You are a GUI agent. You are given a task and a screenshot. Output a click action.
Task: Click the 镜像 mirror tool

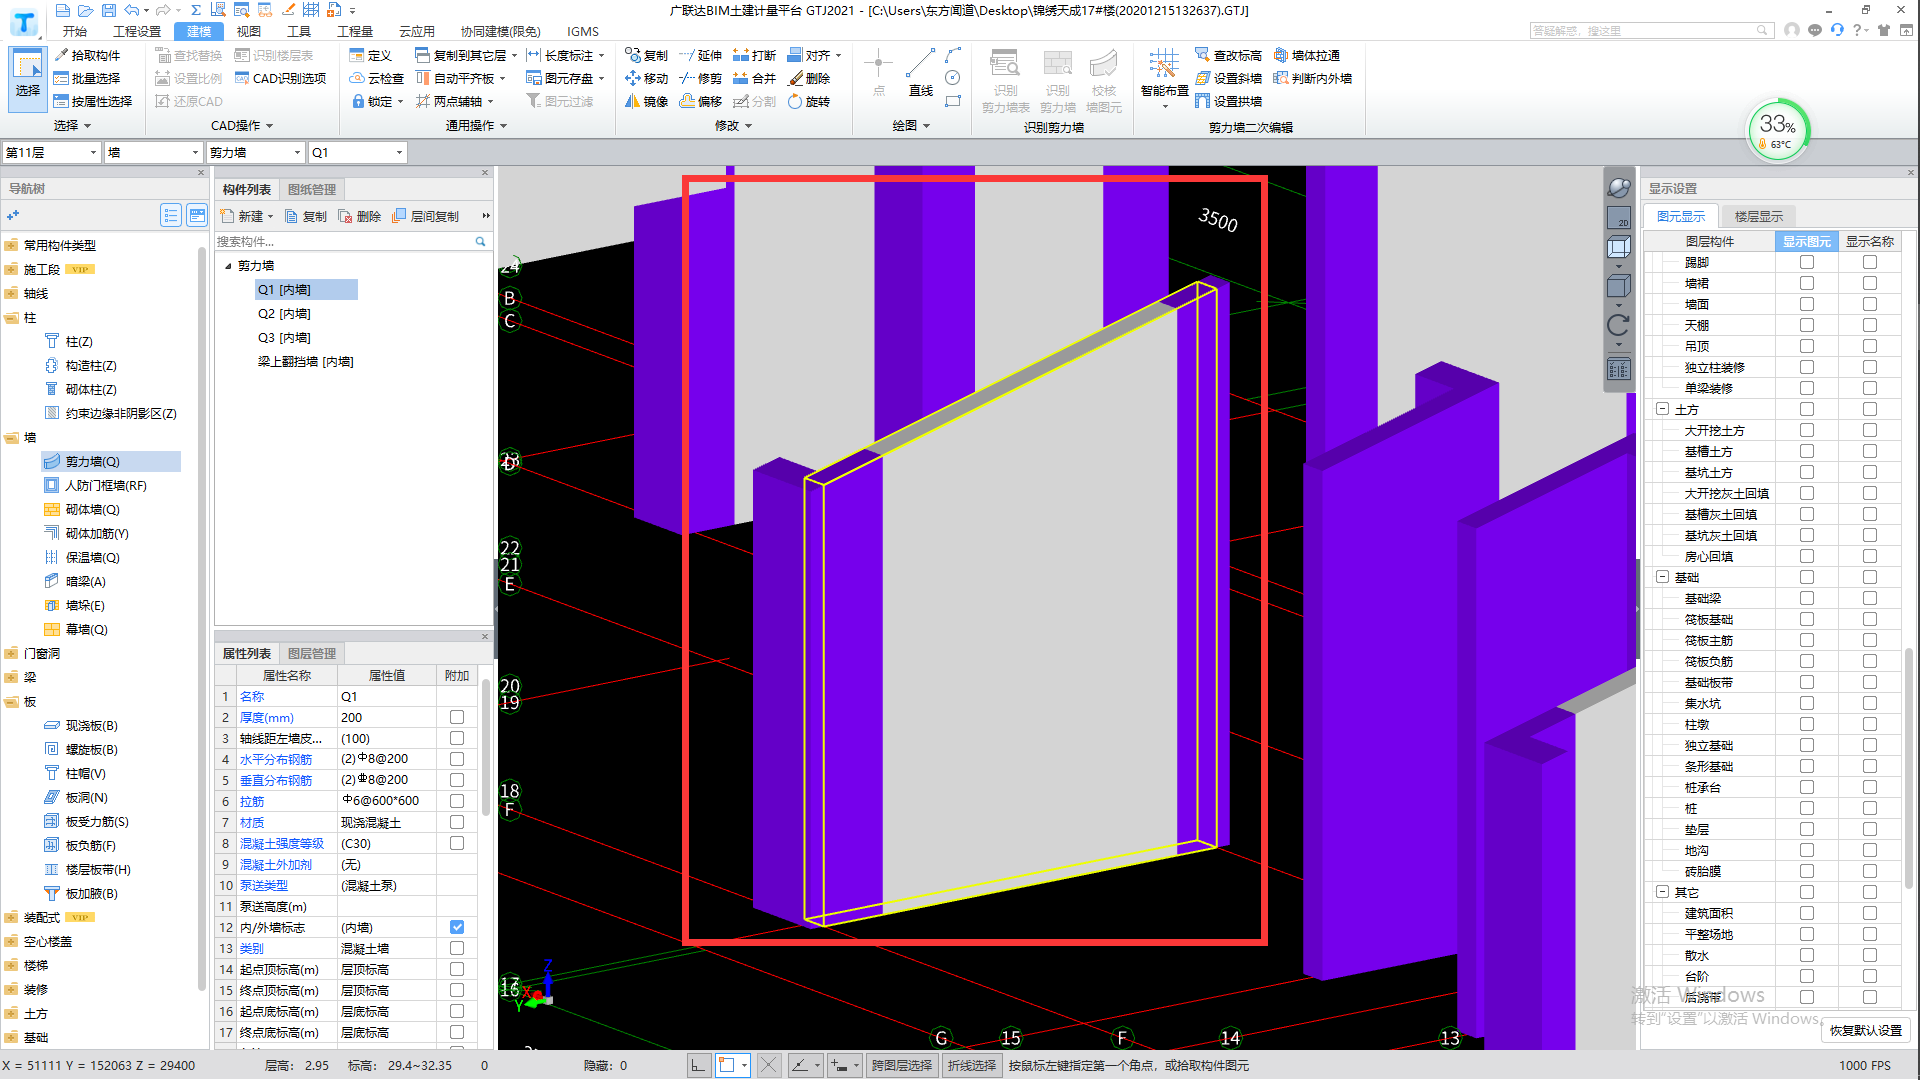(x=647, y=101)
